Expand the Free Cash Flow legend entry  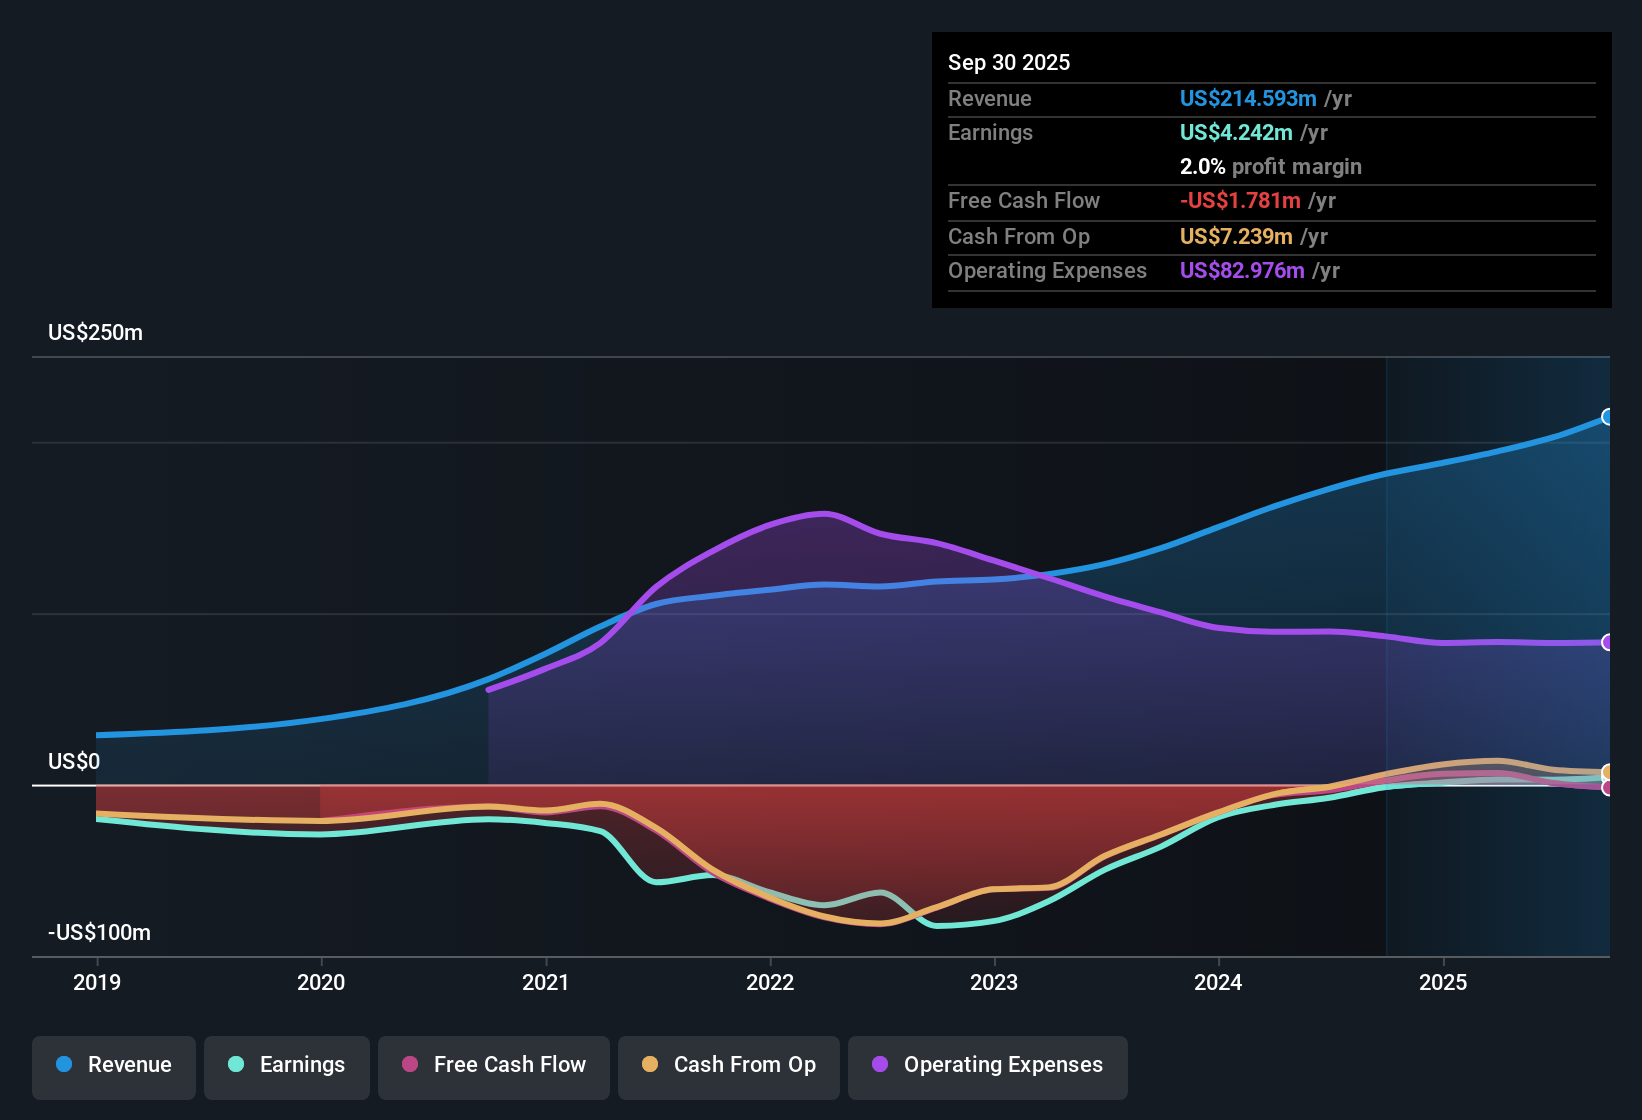pyautogui.click(x=493, y=1065)
